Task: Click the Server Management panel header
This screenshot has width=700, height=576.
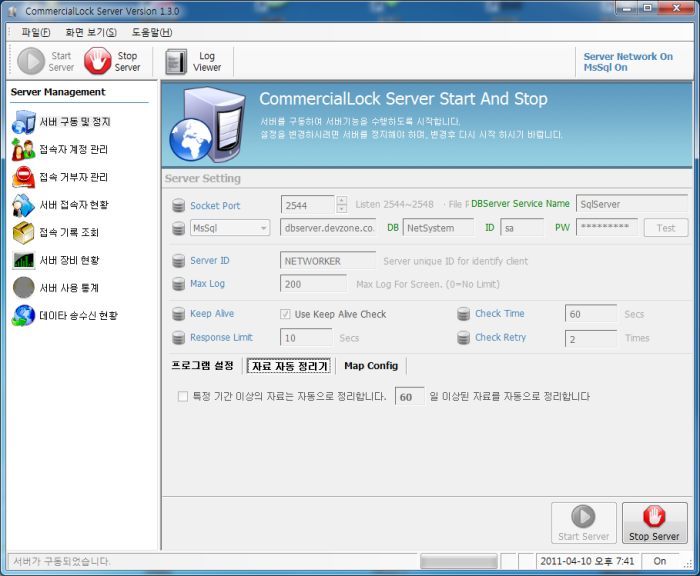Action: tap(58, 92)
